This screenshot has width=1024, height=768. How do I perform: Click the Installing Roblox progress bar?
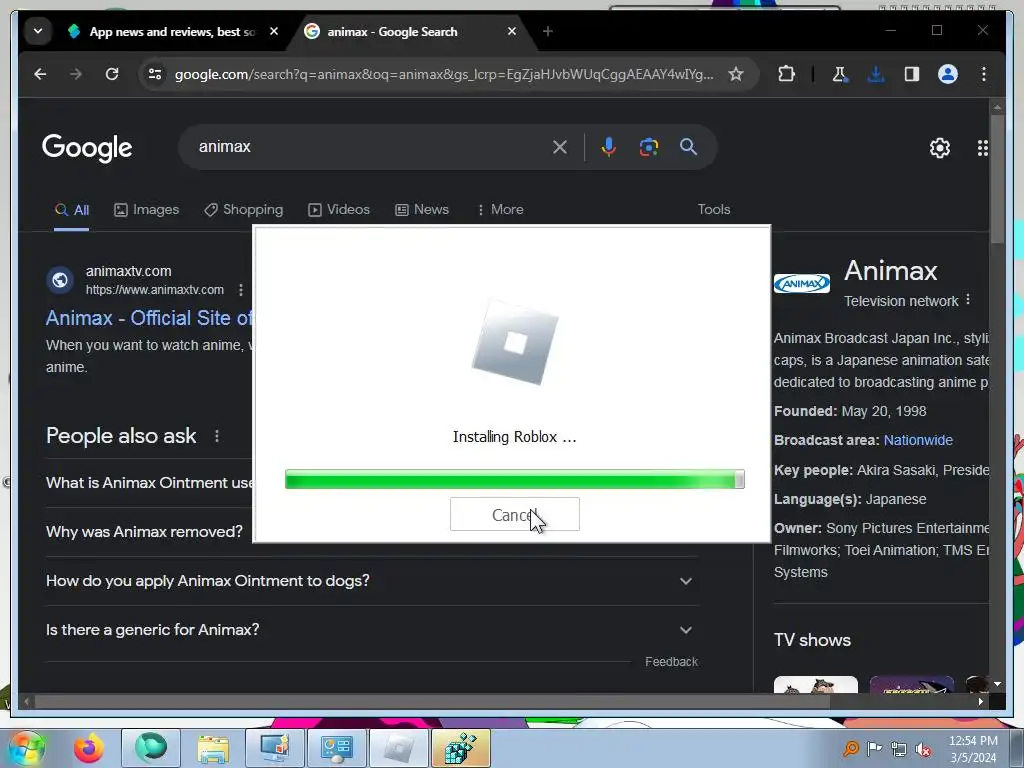point(515,479)
